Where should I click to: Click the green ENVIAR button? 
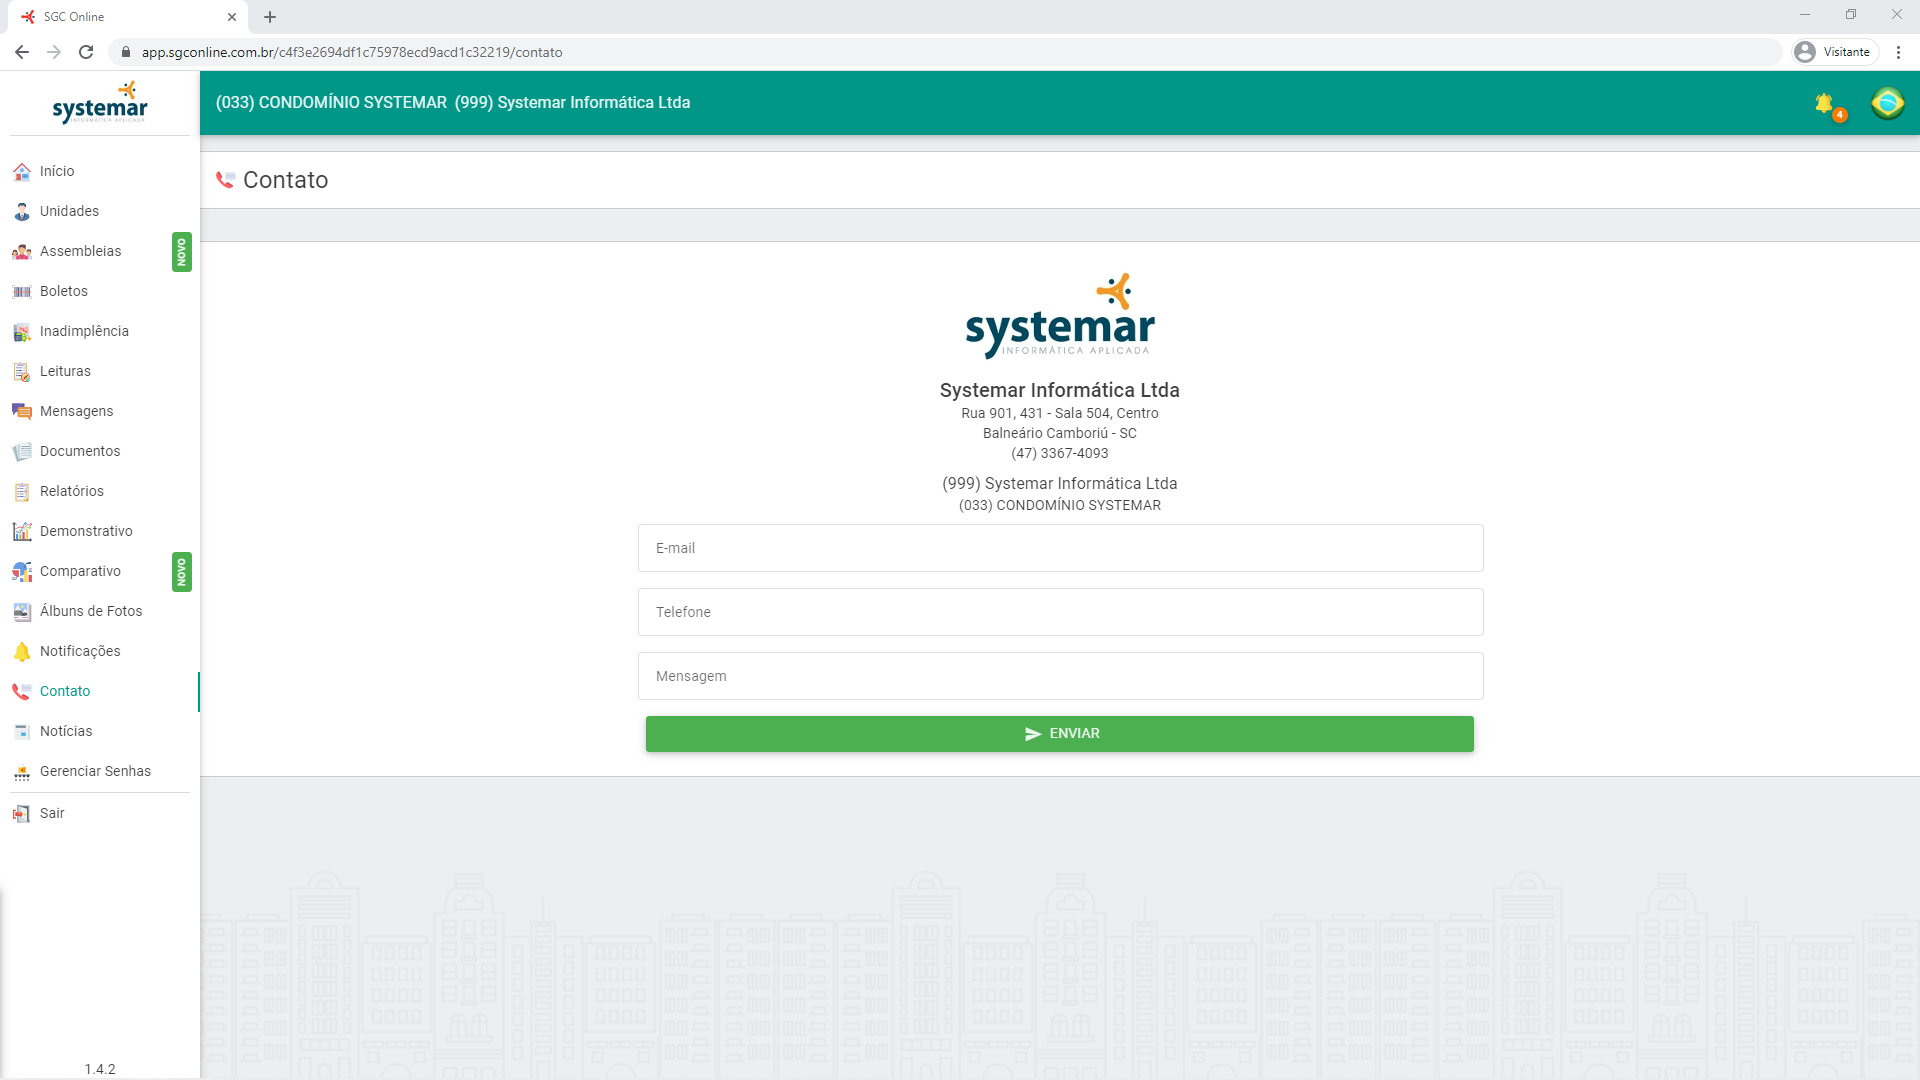tap(1060, 734)
